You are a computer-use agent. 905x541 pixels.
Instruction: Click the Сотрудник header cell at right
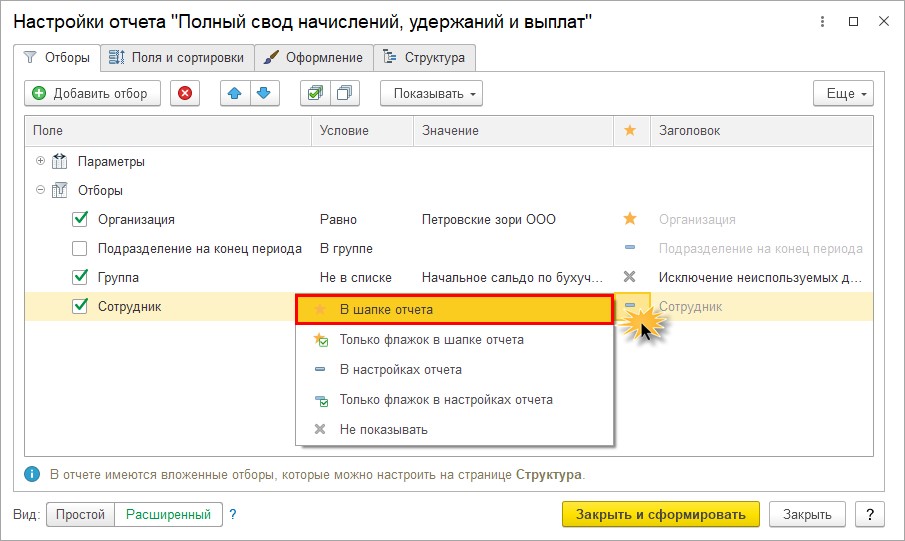pos(690,307)
